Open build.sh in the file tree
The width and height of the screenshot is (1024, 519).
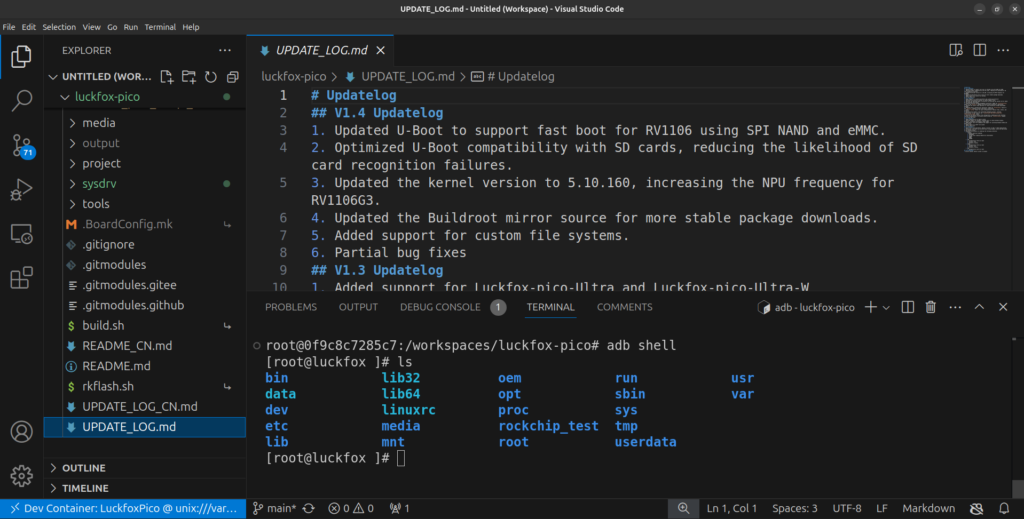coord(144,325)
